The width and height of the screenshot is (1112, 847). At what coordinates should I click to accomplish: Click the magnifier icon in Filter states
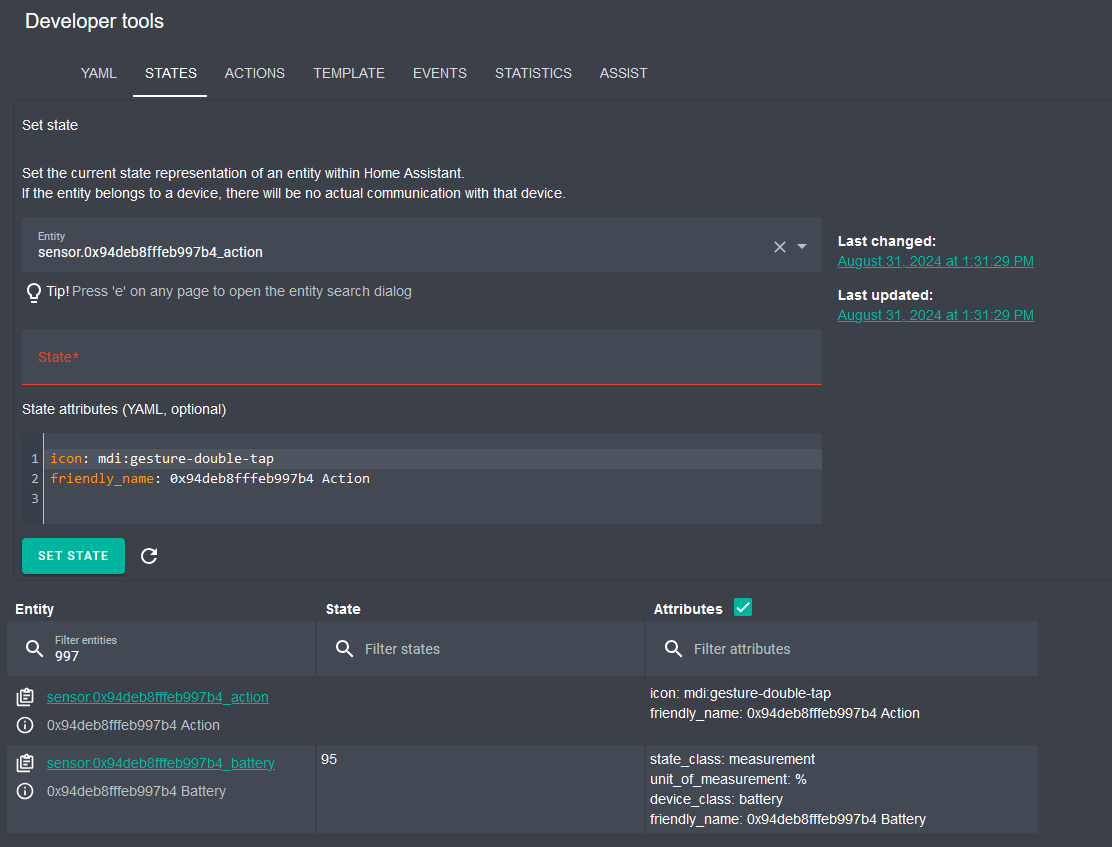pos(345,649)
